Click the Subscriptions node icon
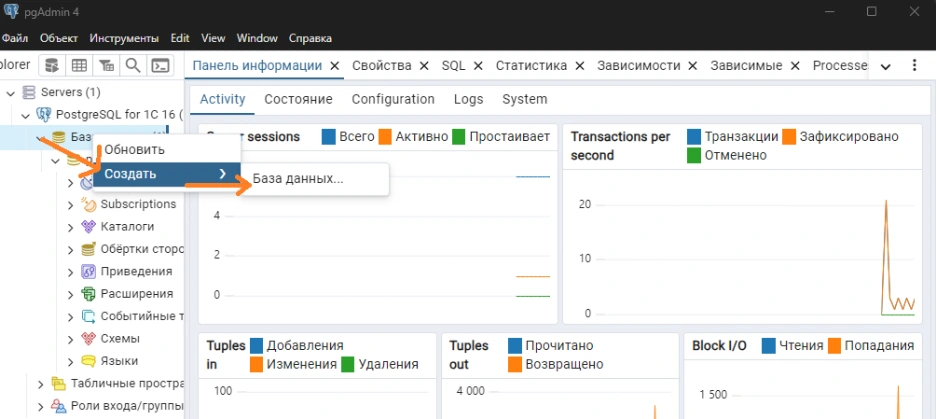Image resolution: width=936 pixels, height=419 pixels. pyautogui.click(x=89, y=204)
